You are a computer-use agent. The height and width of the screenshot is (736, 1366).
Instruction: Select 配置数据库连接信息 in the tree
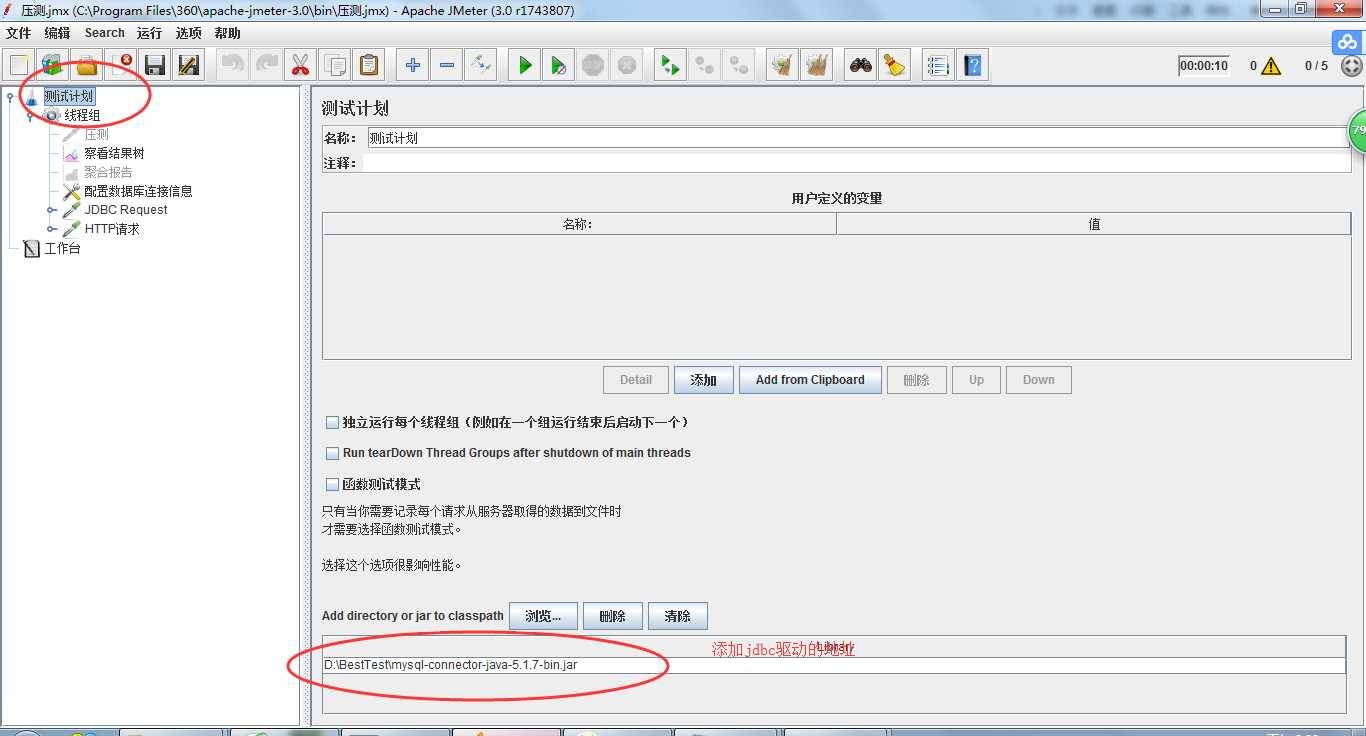click(x=138, y=191)
